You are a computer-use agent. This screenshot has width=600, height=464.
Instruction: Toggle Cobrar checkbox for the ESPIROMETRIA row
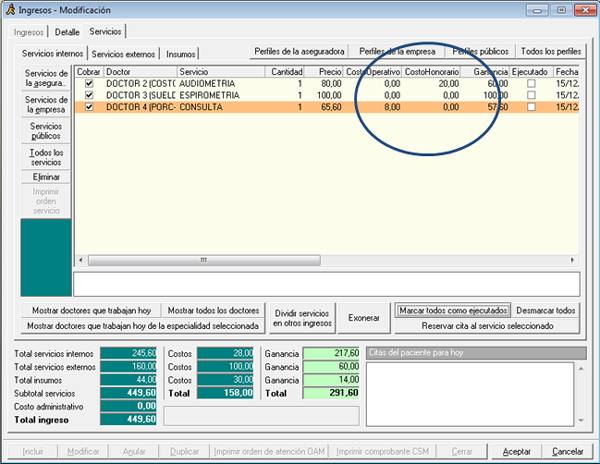[x=90, y=95]
